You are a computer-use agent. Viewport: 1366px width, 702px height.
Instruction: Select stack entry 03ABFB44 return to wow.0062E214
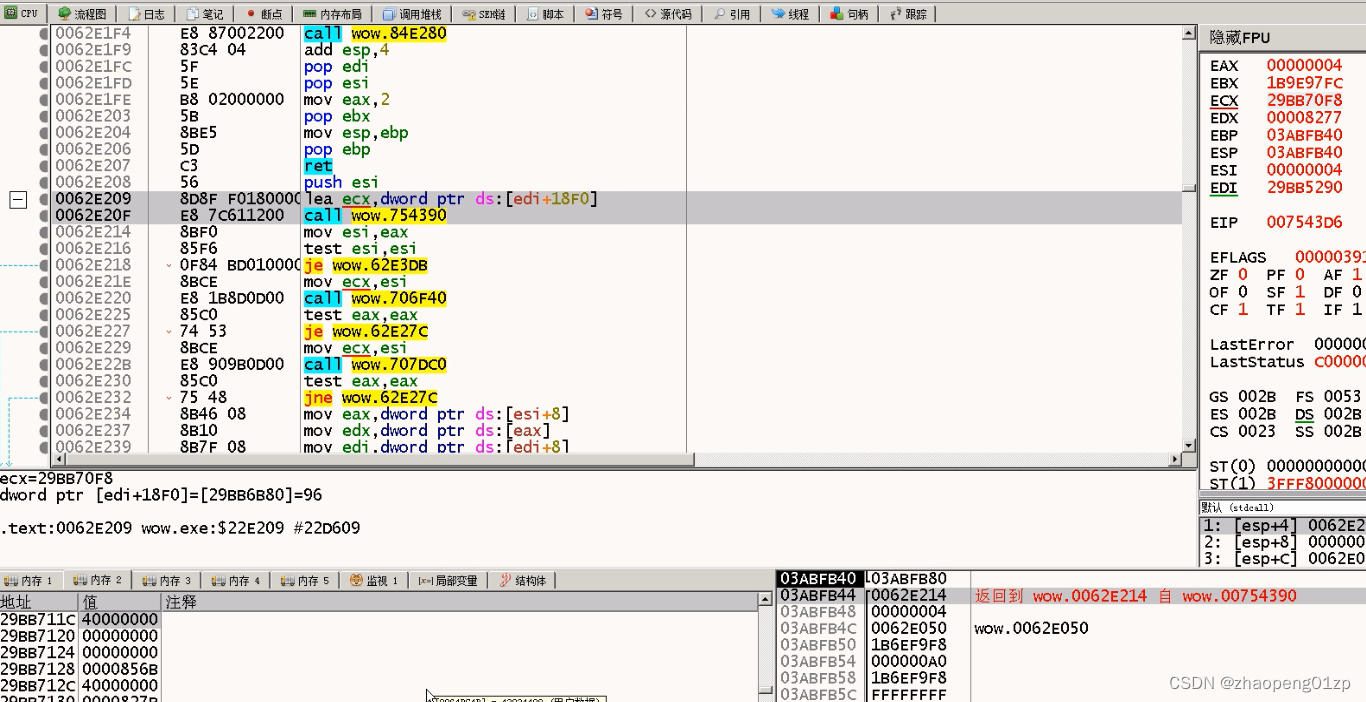tap(1071, 596)
